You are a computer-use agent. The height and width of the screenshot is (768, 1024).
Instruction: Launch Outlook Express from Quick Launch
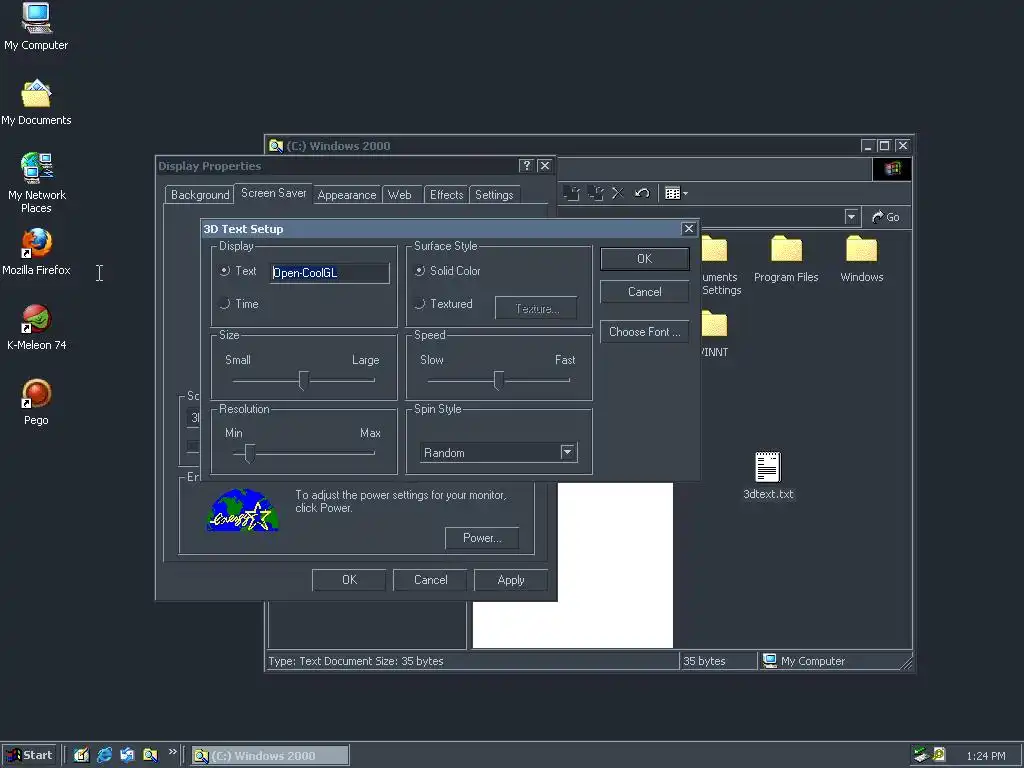[x=127, y=755]
